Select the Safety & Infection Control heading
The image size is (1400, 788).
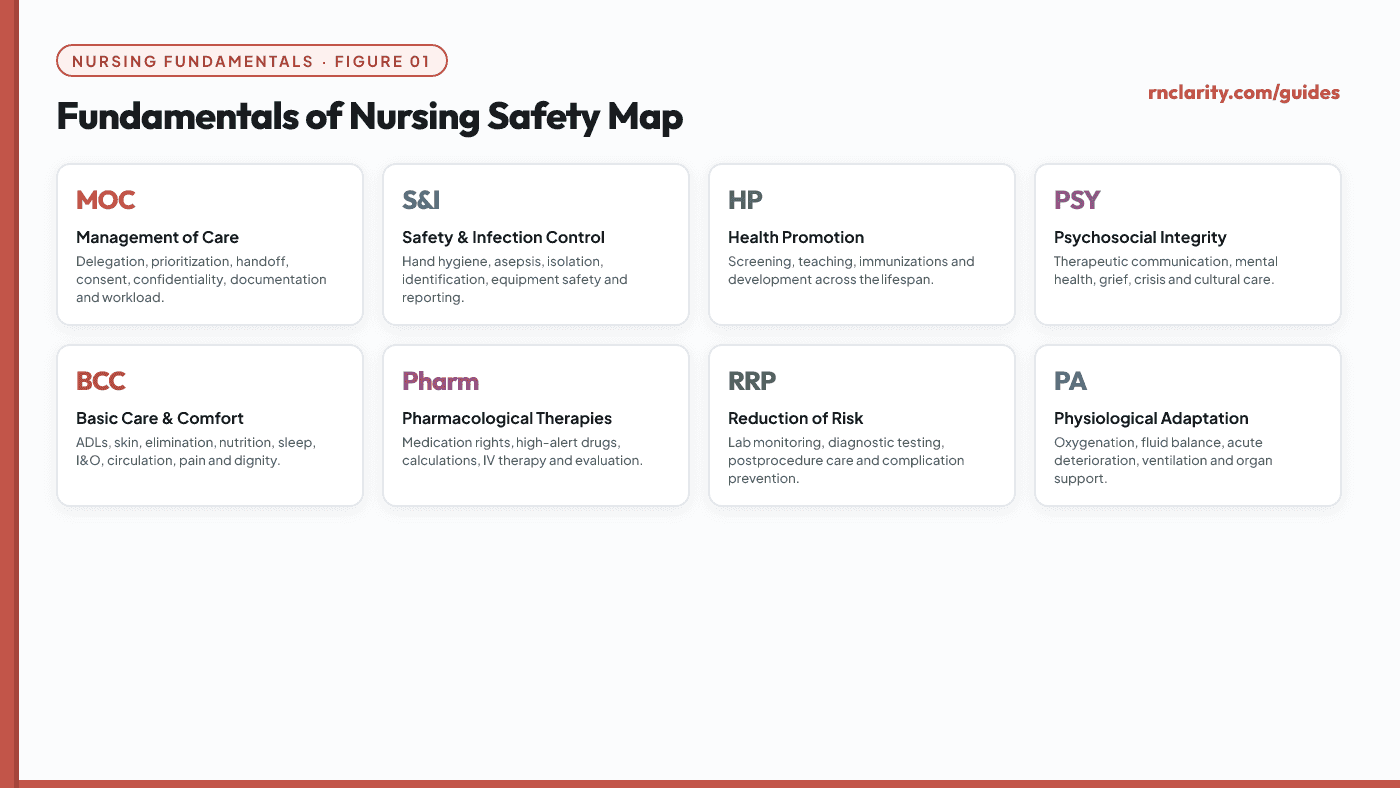(x=503, y=237)
